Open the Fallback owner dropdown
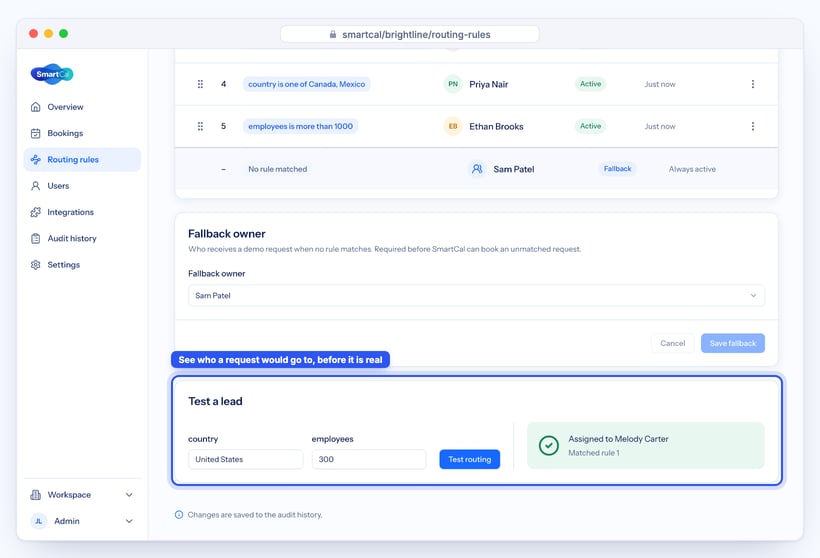 [x=476, y=295]
